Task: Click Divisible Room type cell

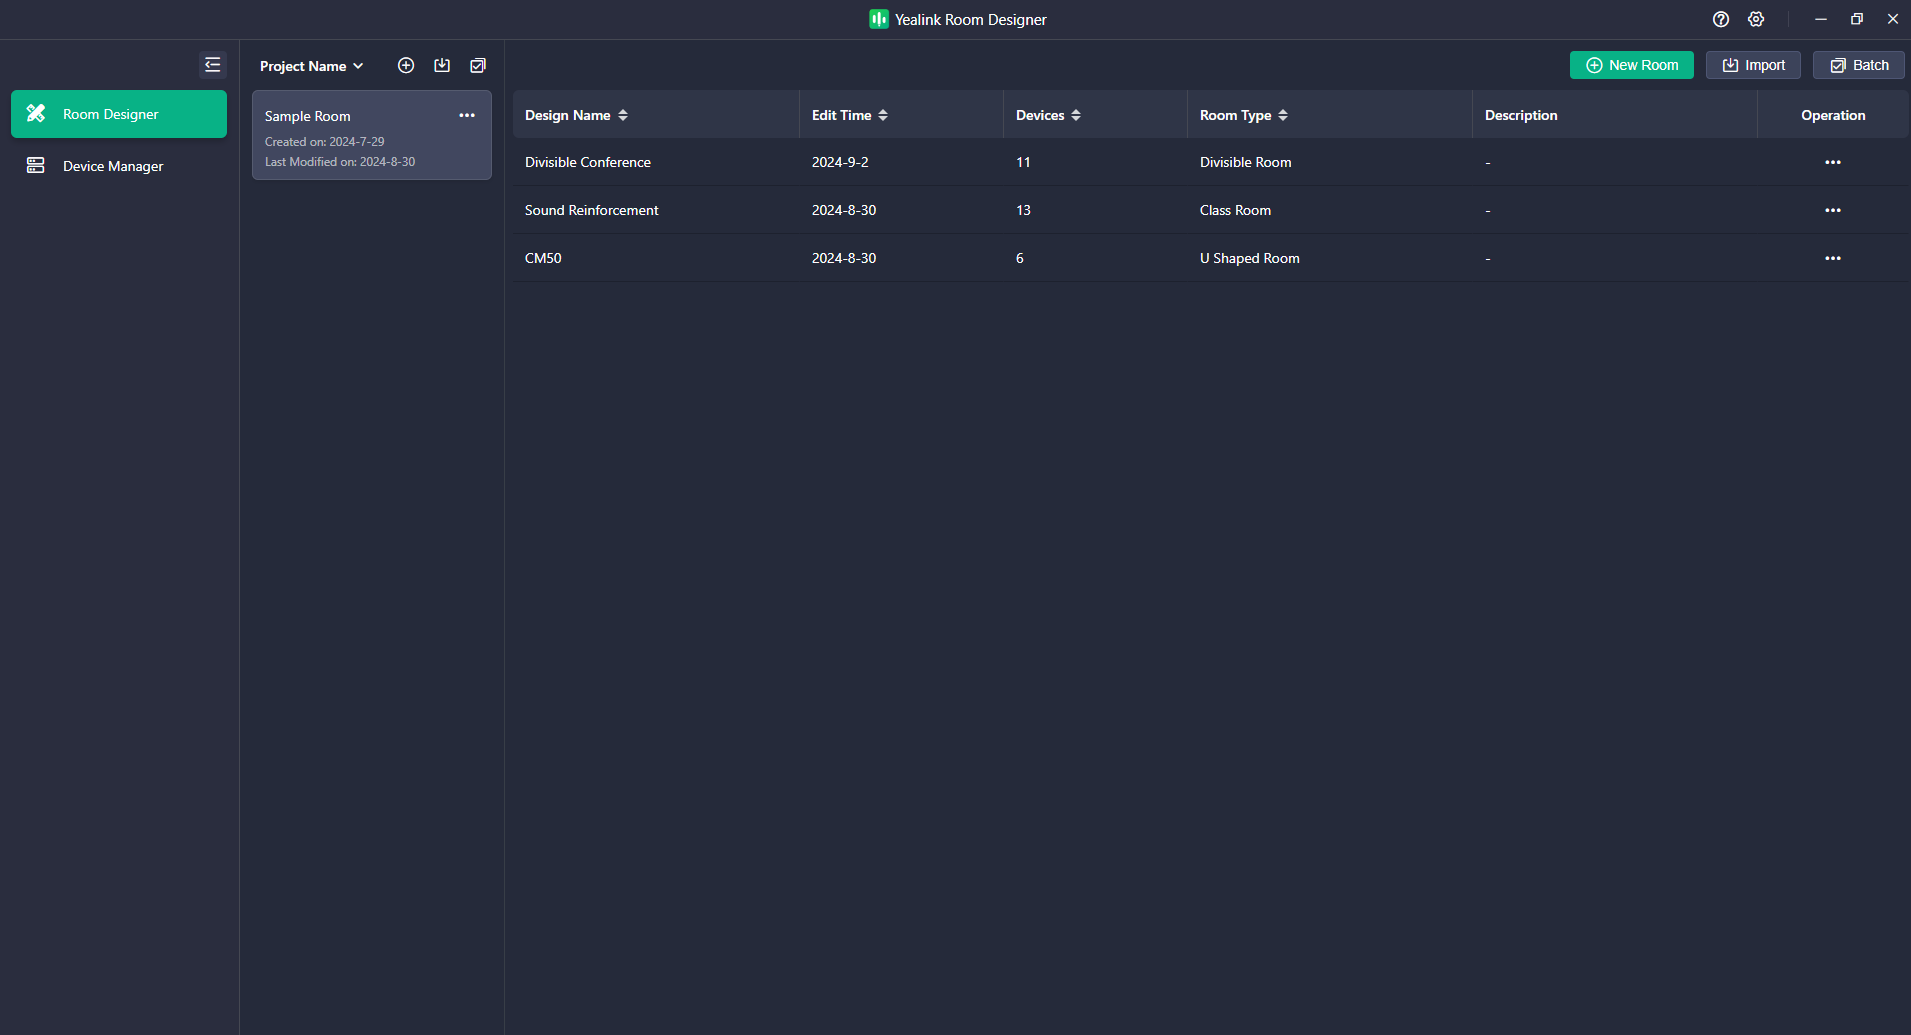Action: [x=1245, y=162]
